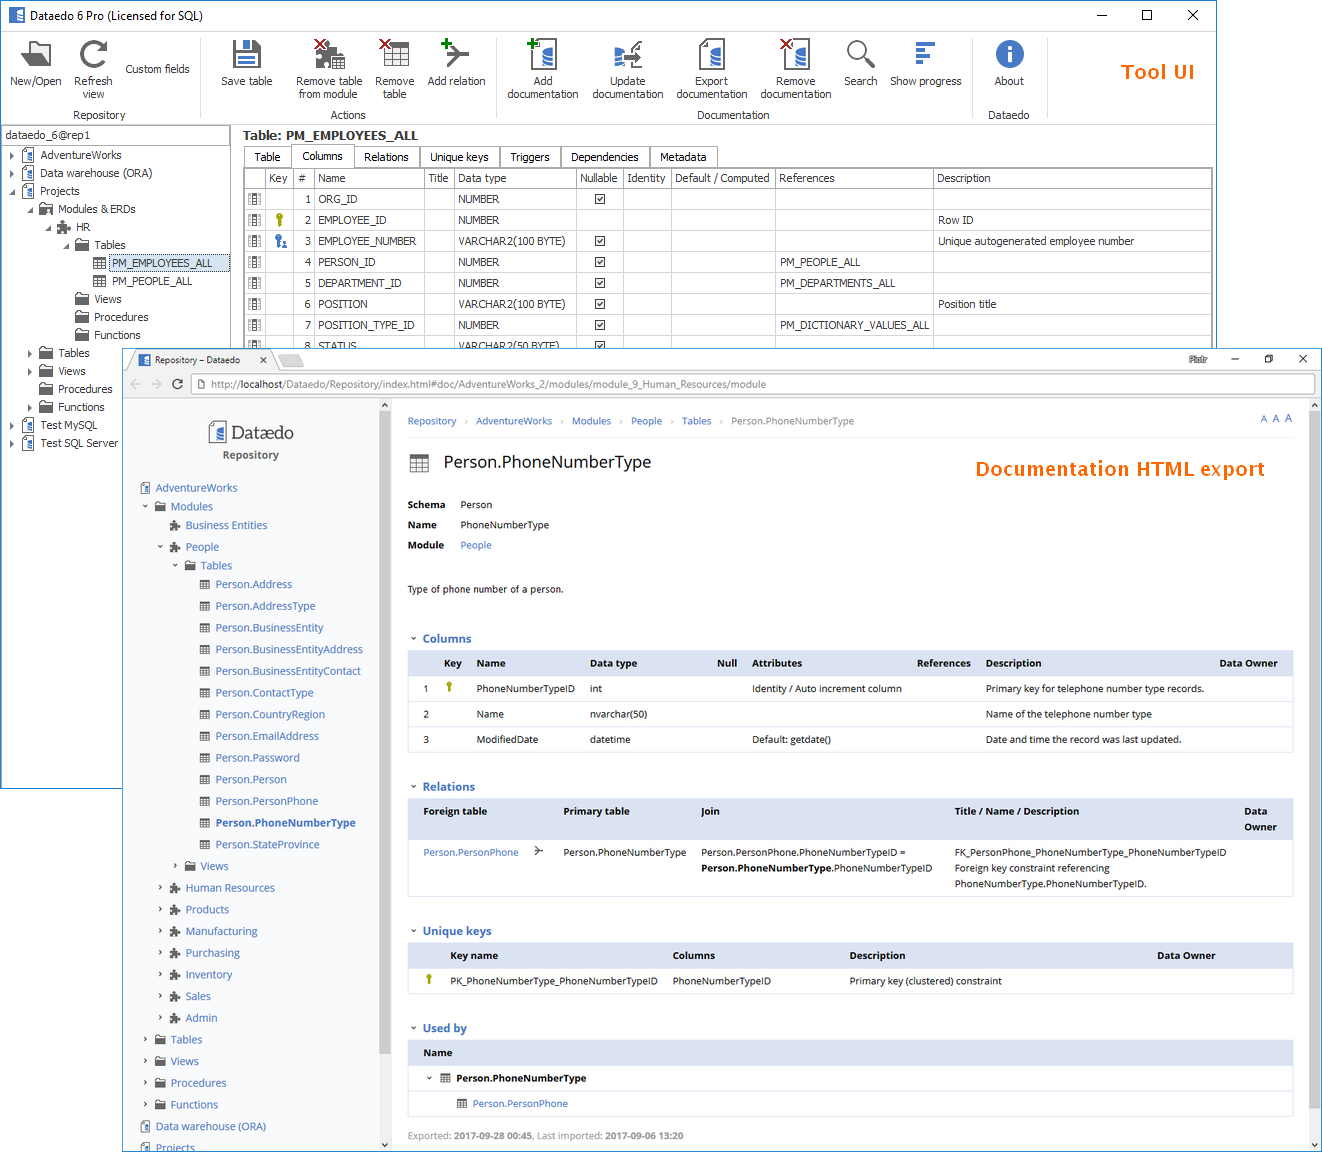
Task: Click the Search magnifier icon
Action: pyautogui.click(x=860, y=54)
